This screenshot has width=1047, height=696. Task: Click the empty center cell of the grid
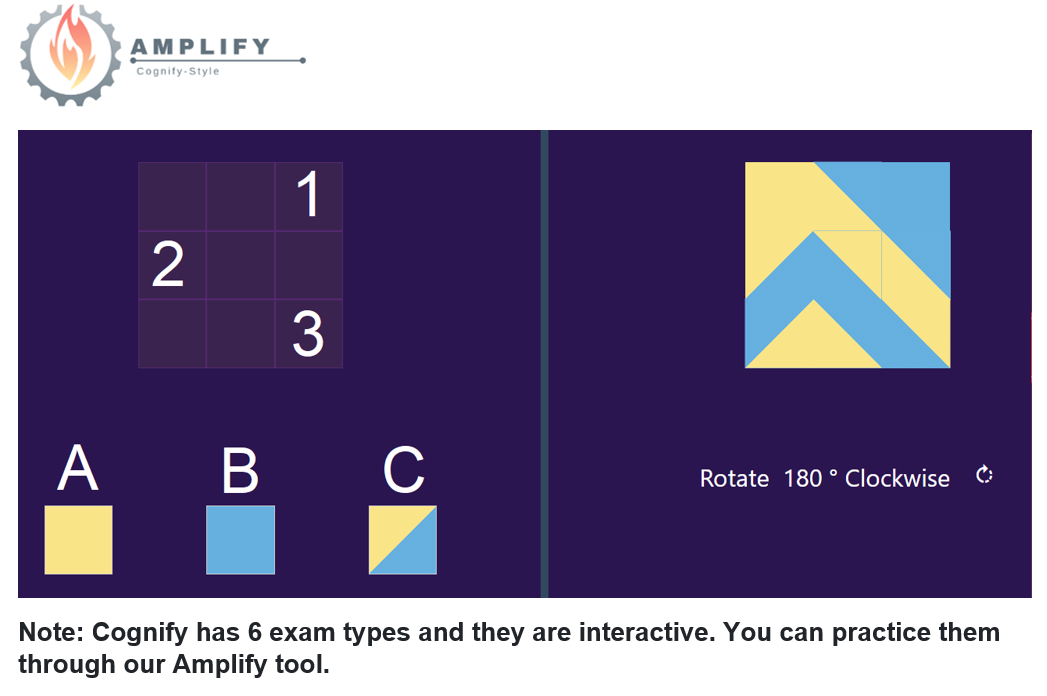click(240, 265)
